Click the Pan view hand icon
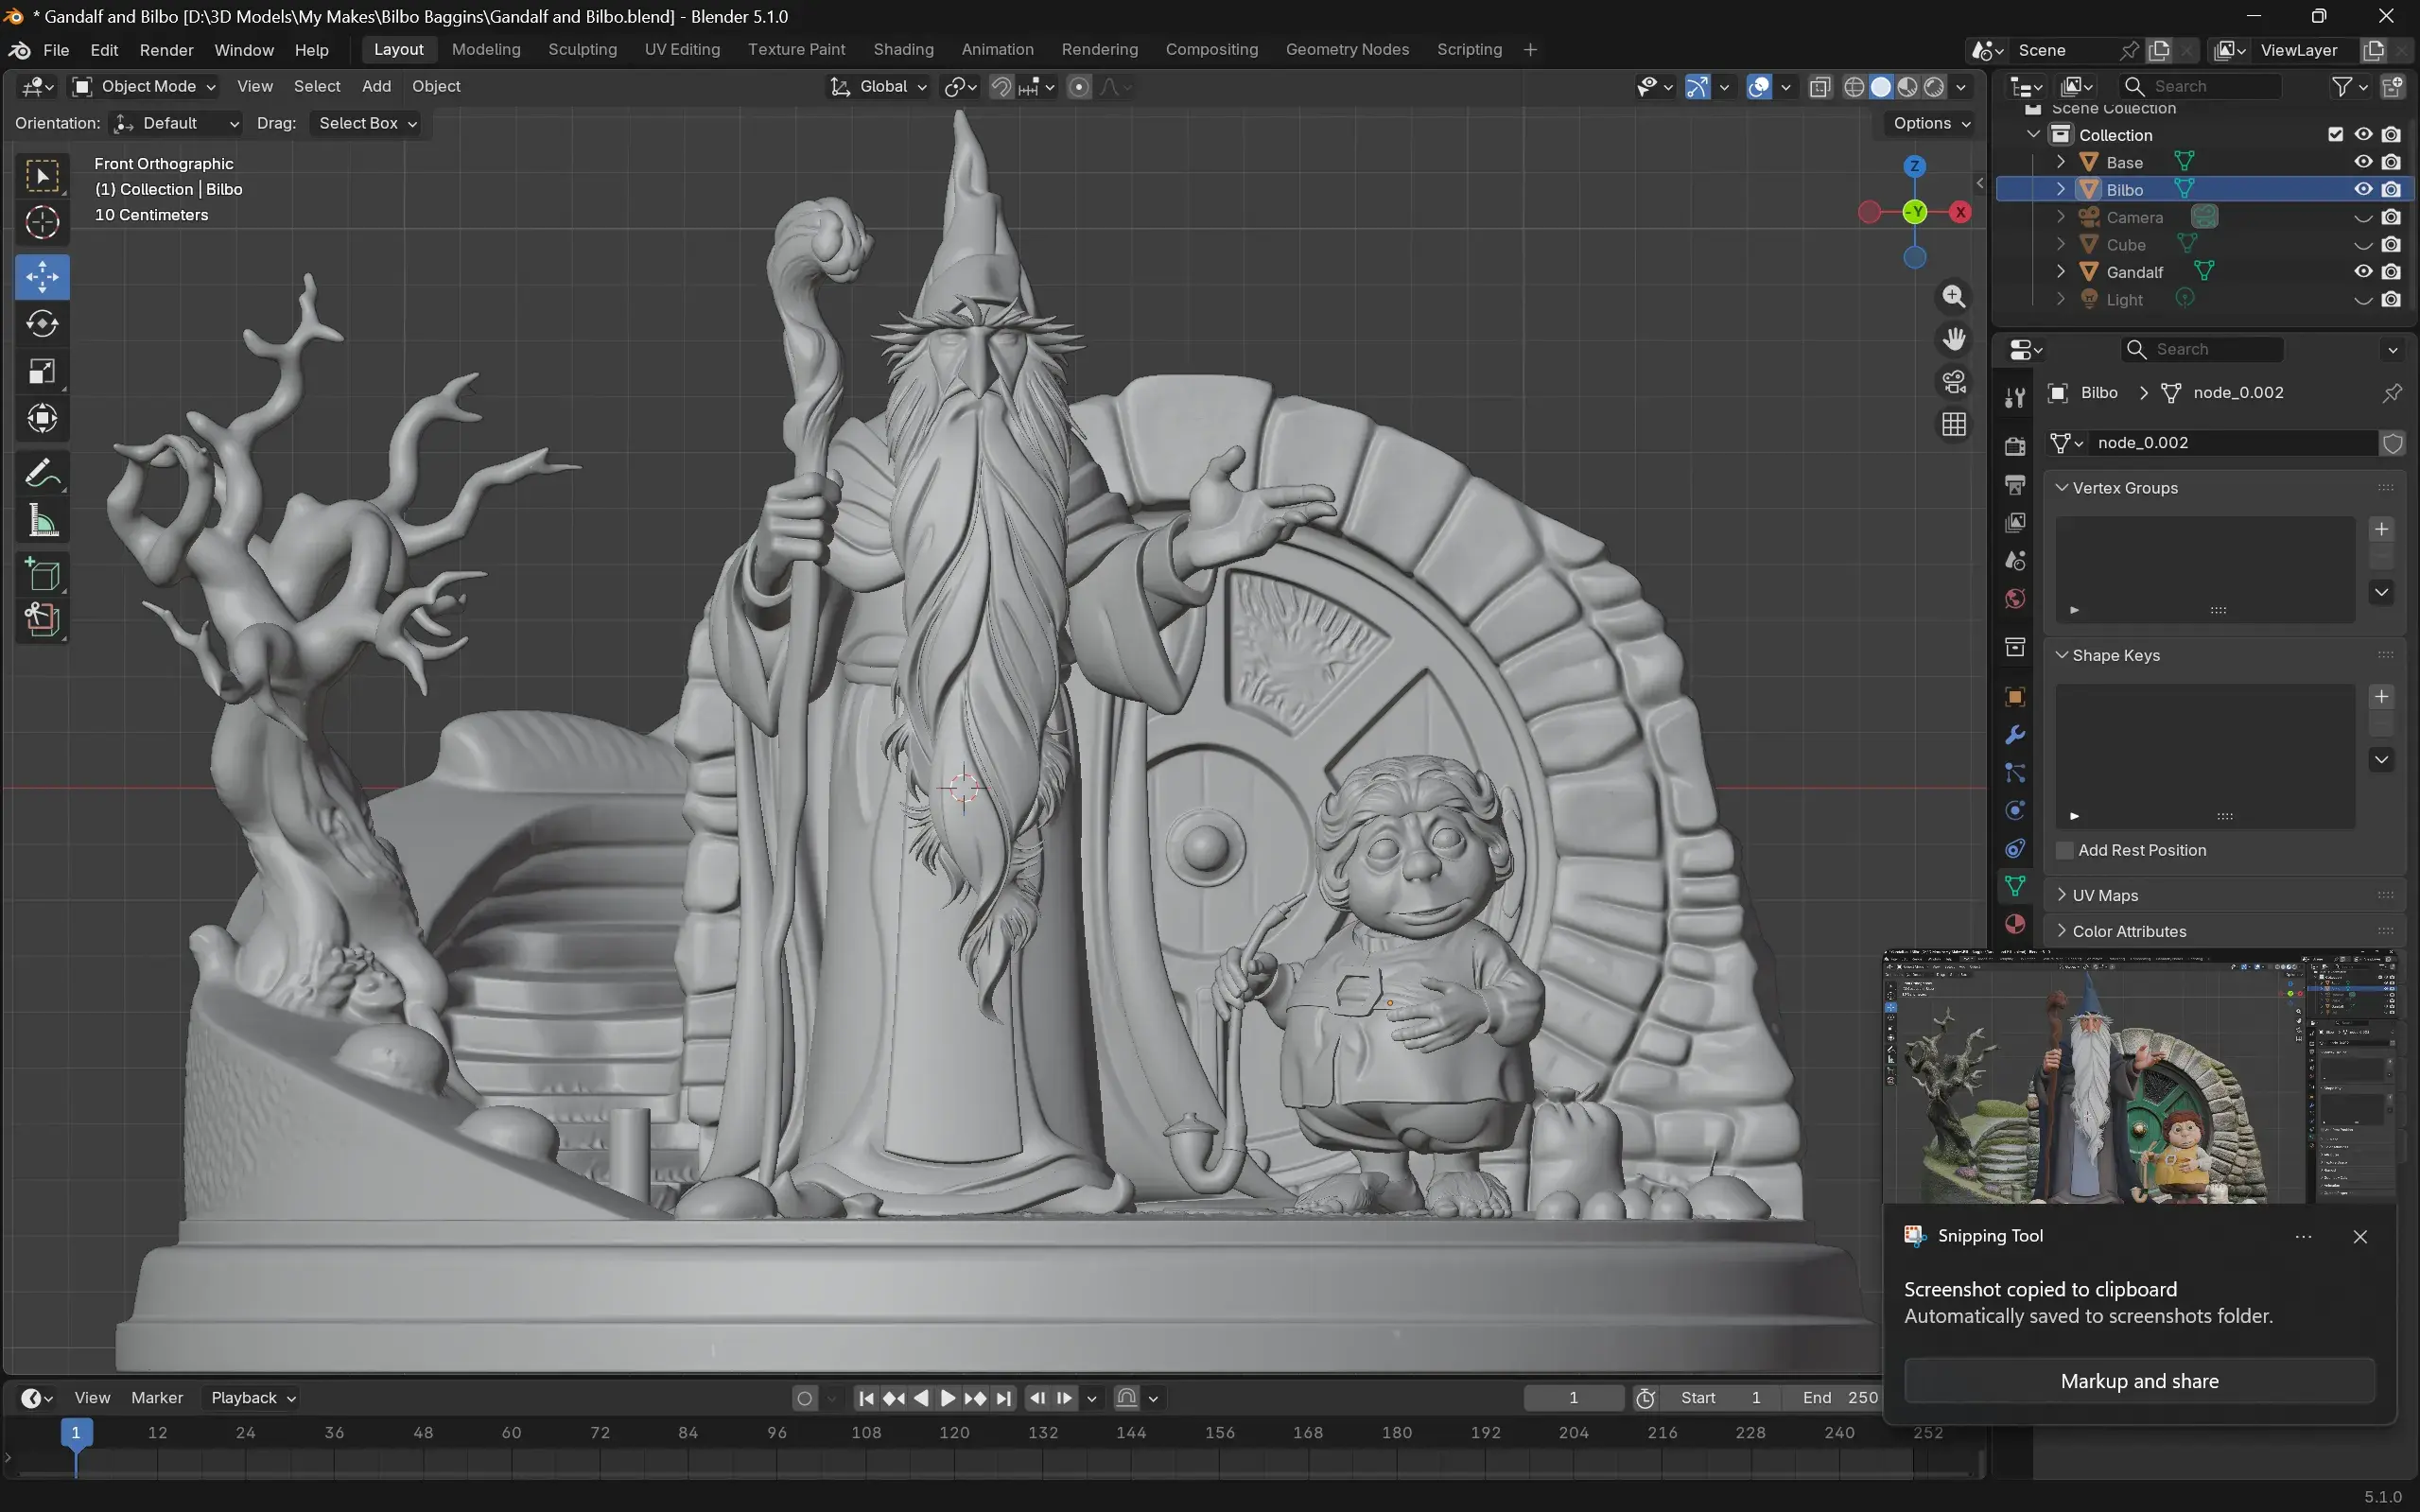This screenshot has width=2420, height=1512. point(1953,339)
